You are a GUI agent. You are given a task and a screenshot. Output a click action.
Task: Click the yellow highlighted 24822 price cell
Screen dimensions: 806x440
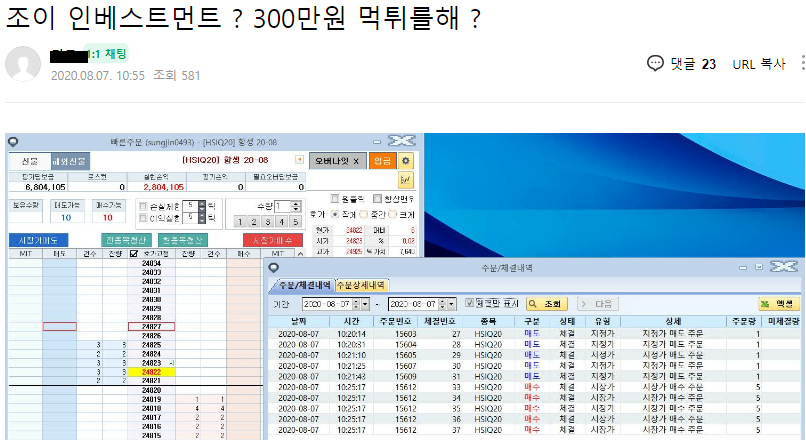pos(151,372)
